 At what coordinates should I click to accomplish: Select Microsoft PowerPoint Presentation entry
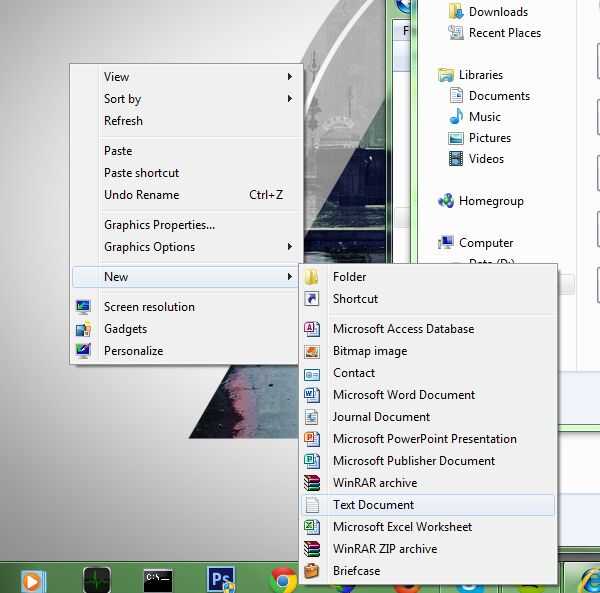click(x=428, y=439)
